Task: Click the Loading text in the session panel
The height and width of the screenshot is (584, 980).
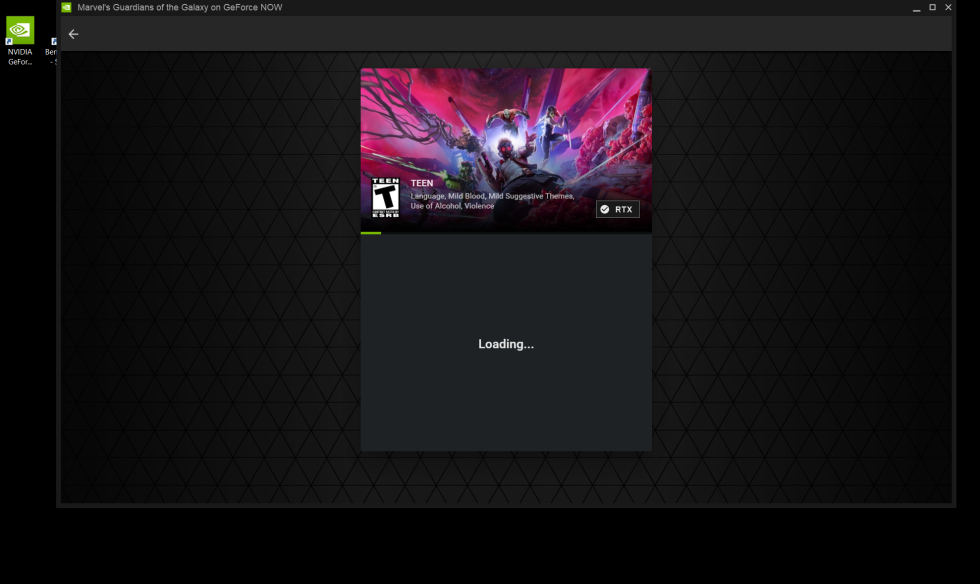Action: 505,344
